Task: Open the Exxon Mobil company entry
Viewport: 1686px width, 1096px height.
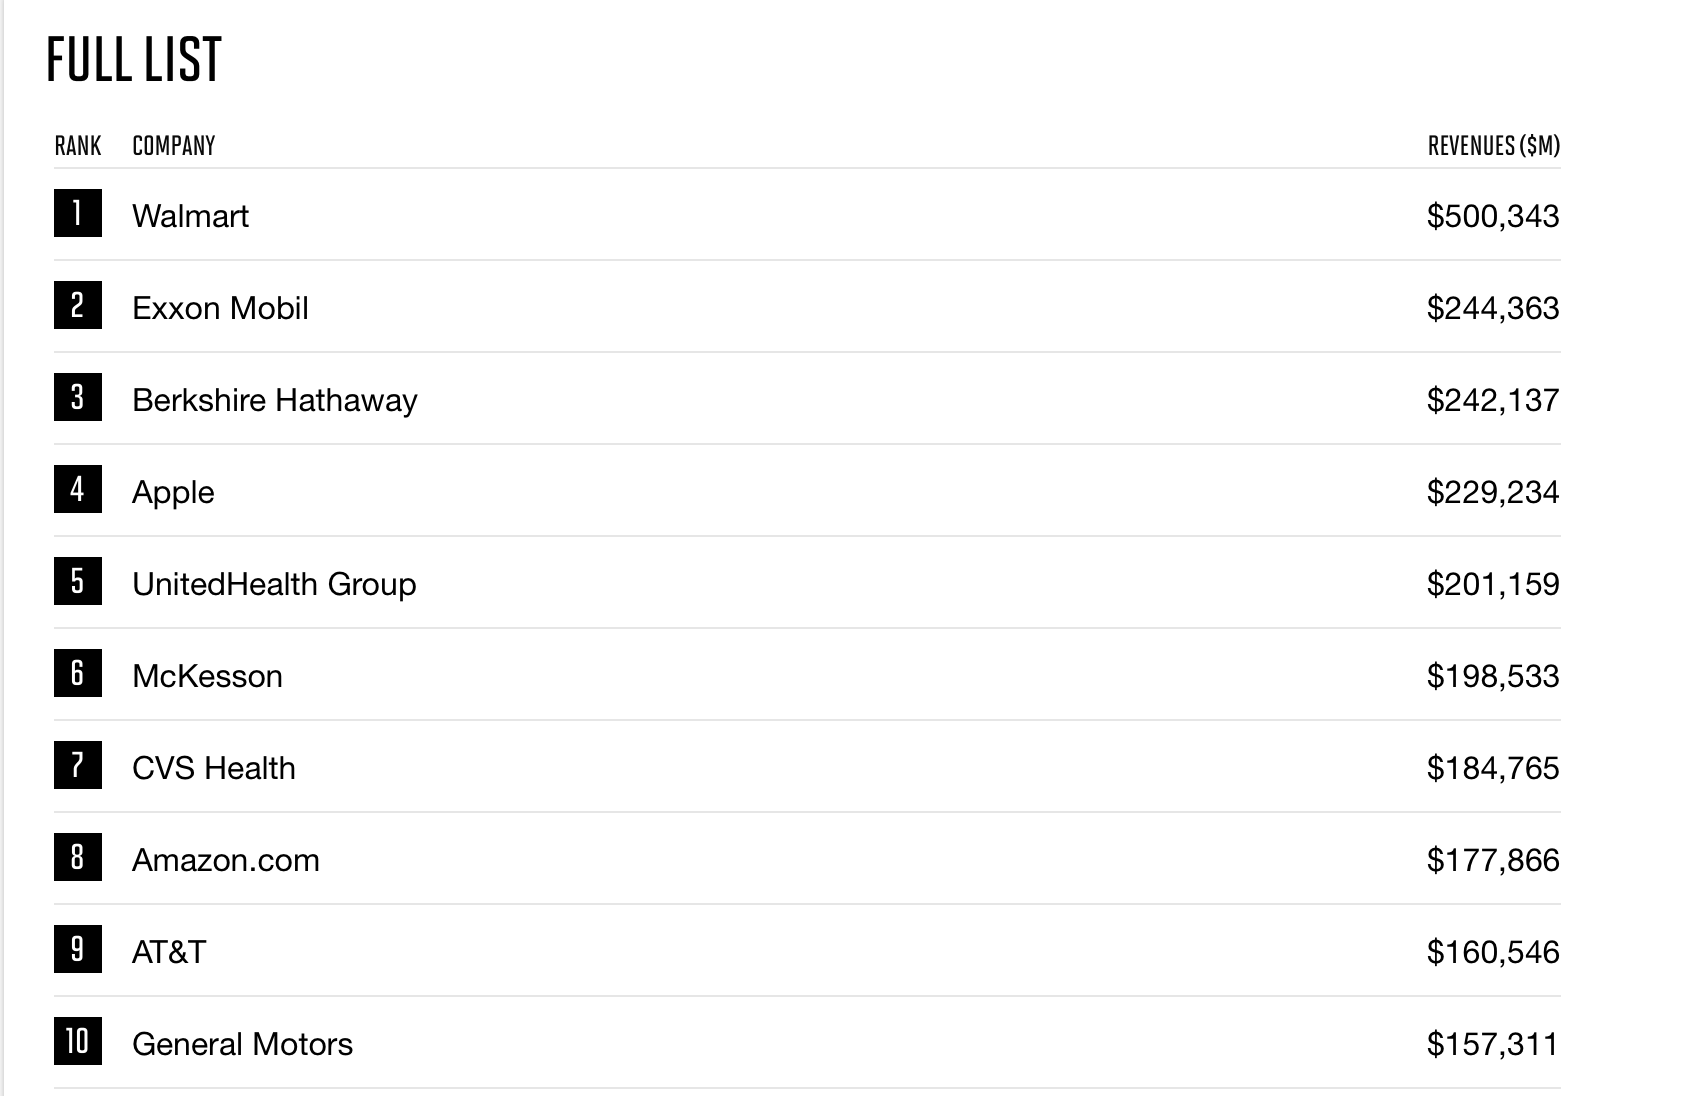Action: click(220, 308)
